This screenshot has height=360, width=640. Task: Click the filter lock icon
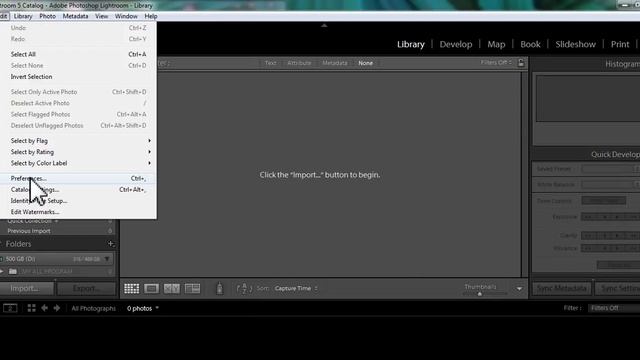521,63
